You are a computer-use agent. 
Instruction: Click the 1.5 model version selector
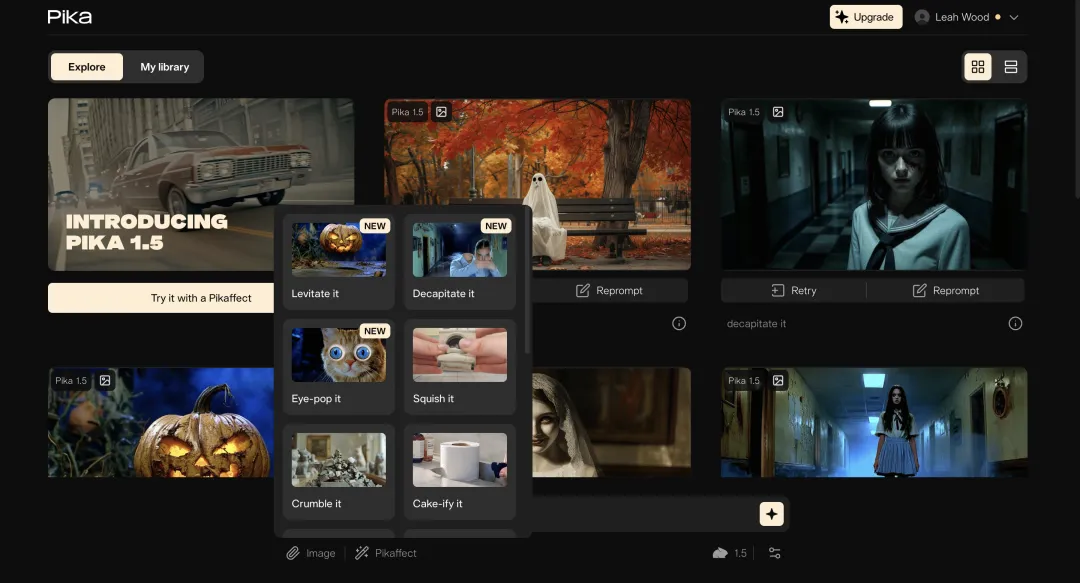point(730,553)
